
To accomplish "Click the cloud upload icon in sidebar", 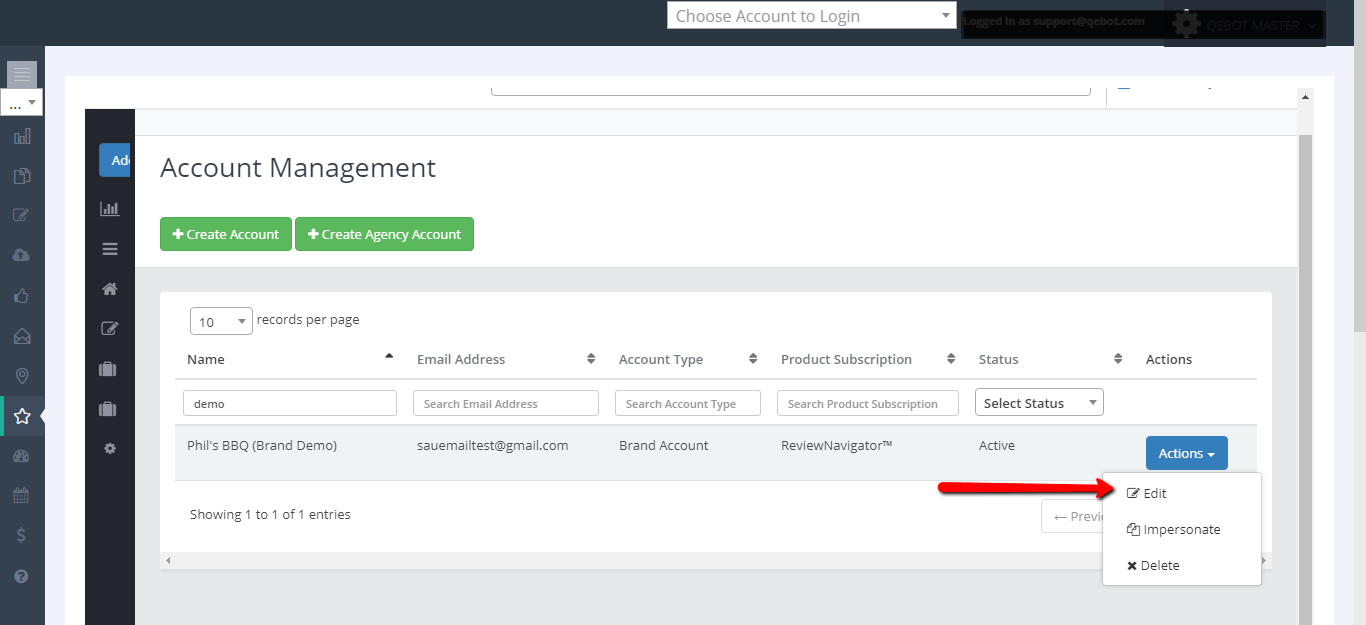I will coord(22,255).
